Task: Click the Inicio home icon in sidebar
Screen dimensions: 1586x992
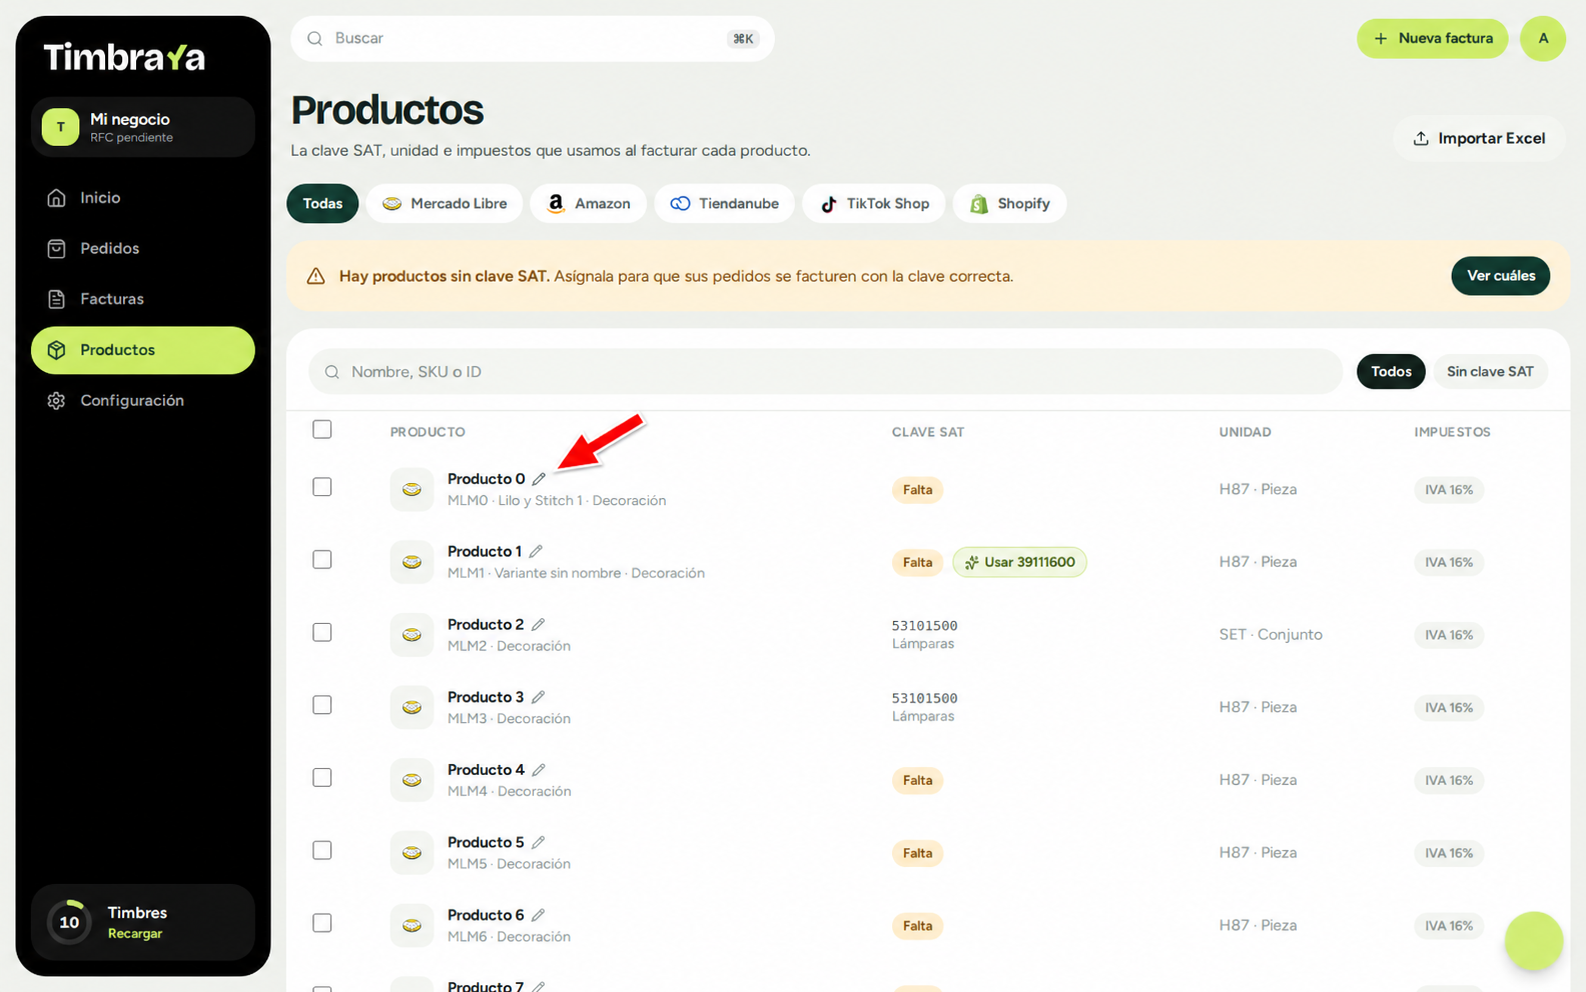Action: click(57, 198)
